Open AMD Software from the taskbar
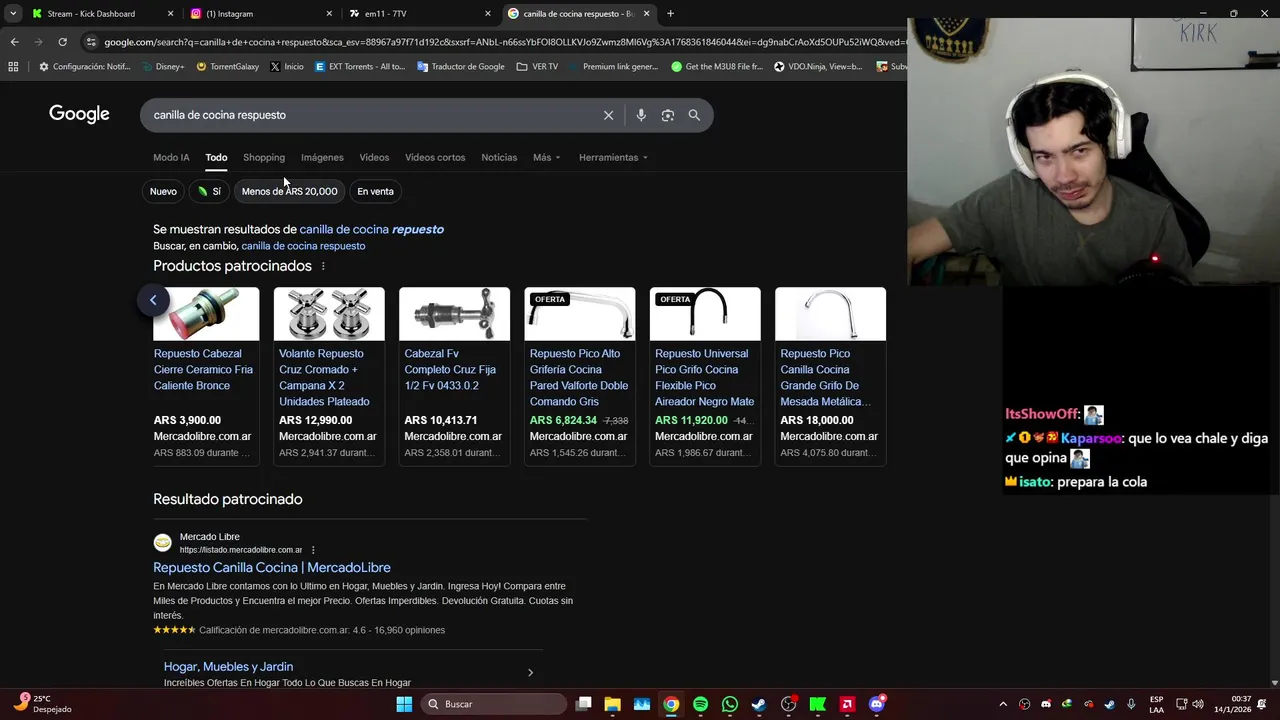The image size is (1280, 720). tap(847, 704)
